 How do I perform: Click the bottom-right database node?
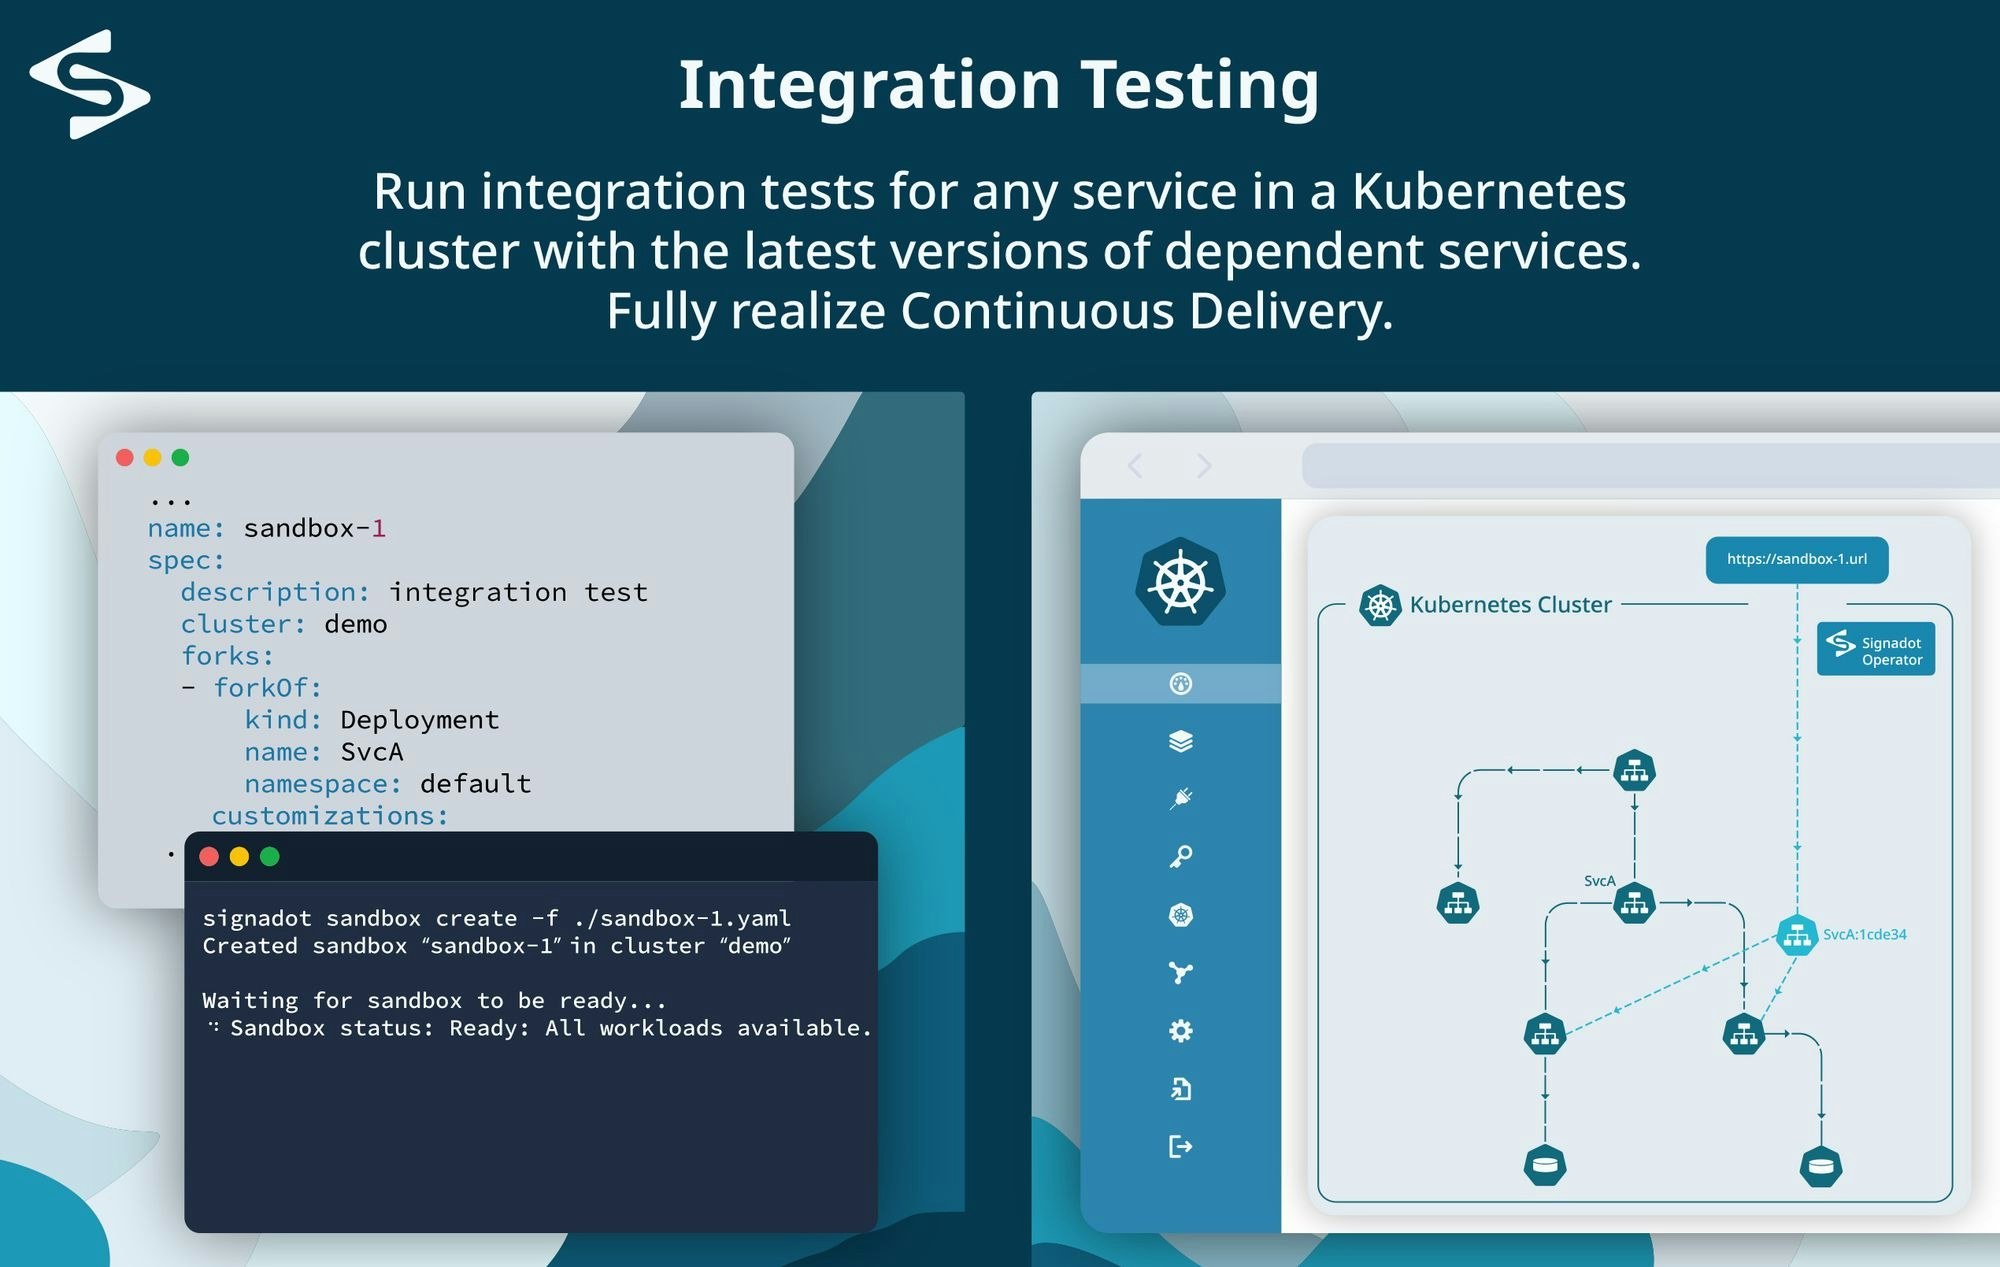[1820, 1166]
